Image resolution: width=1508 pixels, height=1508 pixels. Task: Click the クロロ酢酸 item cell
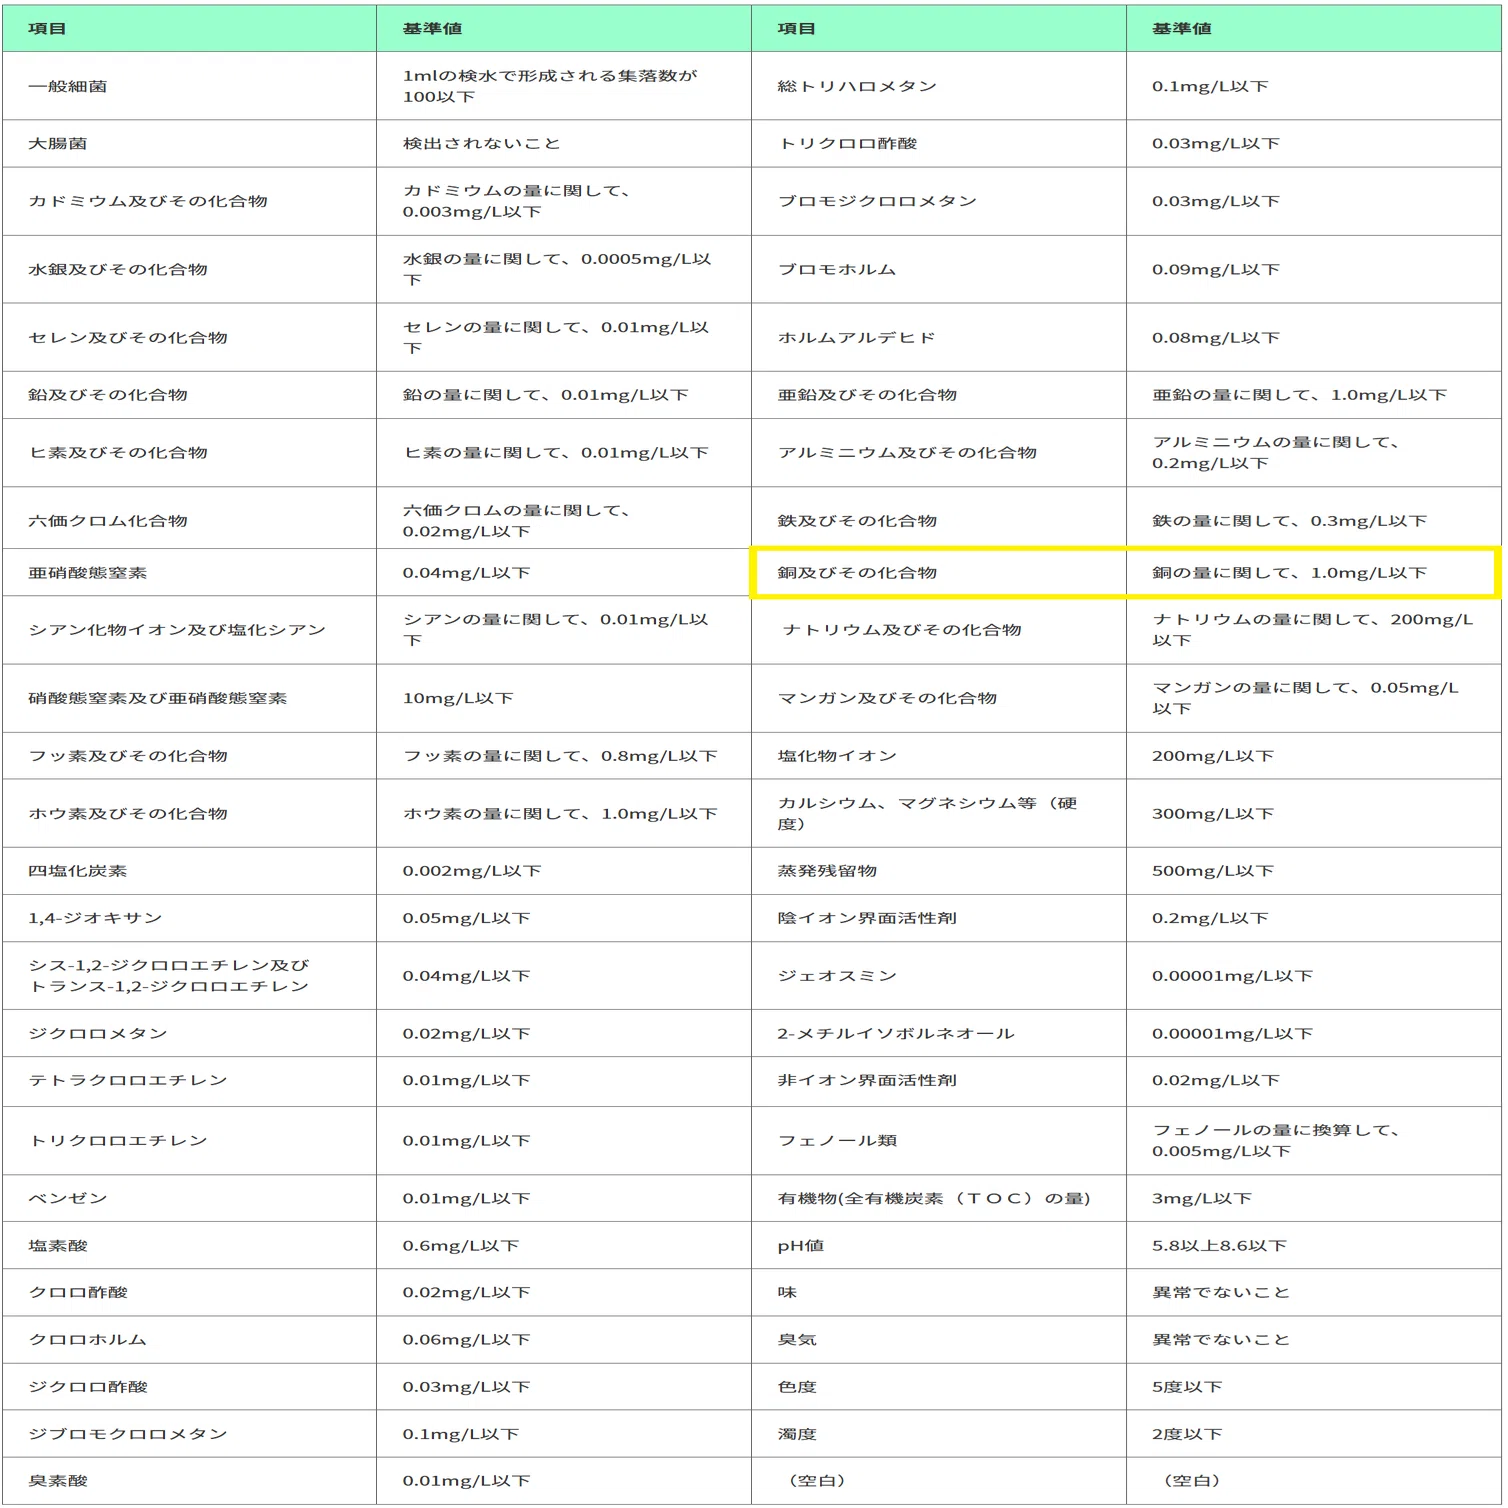click(x=189, y=1293)
